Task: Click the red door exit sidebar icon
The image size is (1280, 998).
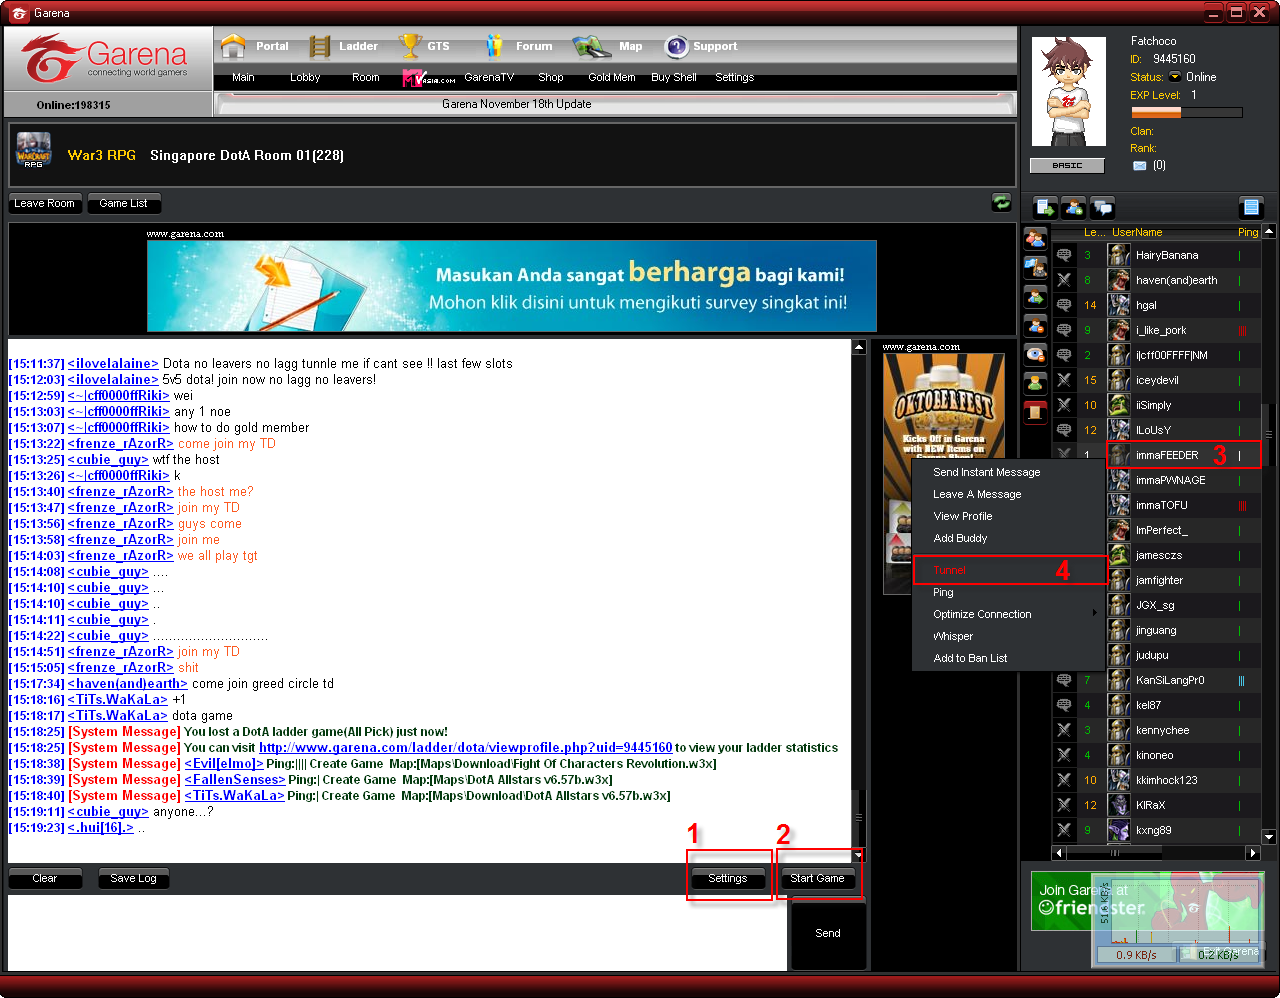Action: [x=1035, y=411]
